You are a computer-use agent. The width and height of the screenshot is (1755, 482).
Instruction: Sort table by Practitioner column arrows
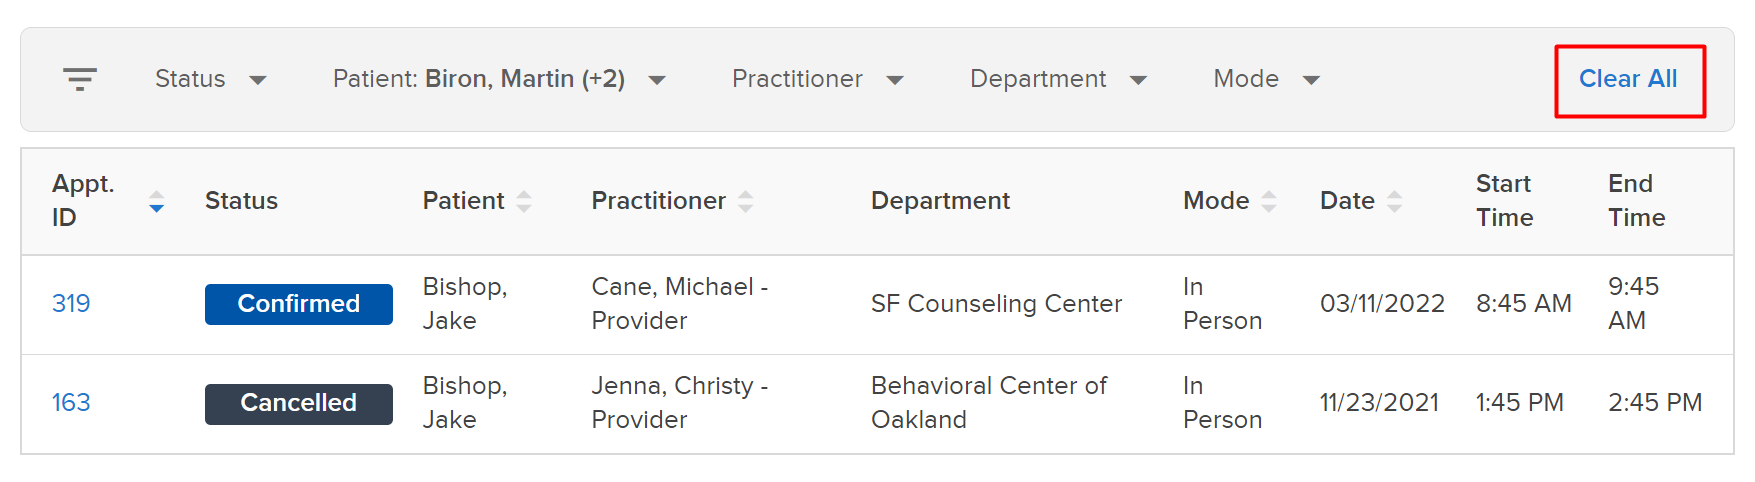coord(746,201)
